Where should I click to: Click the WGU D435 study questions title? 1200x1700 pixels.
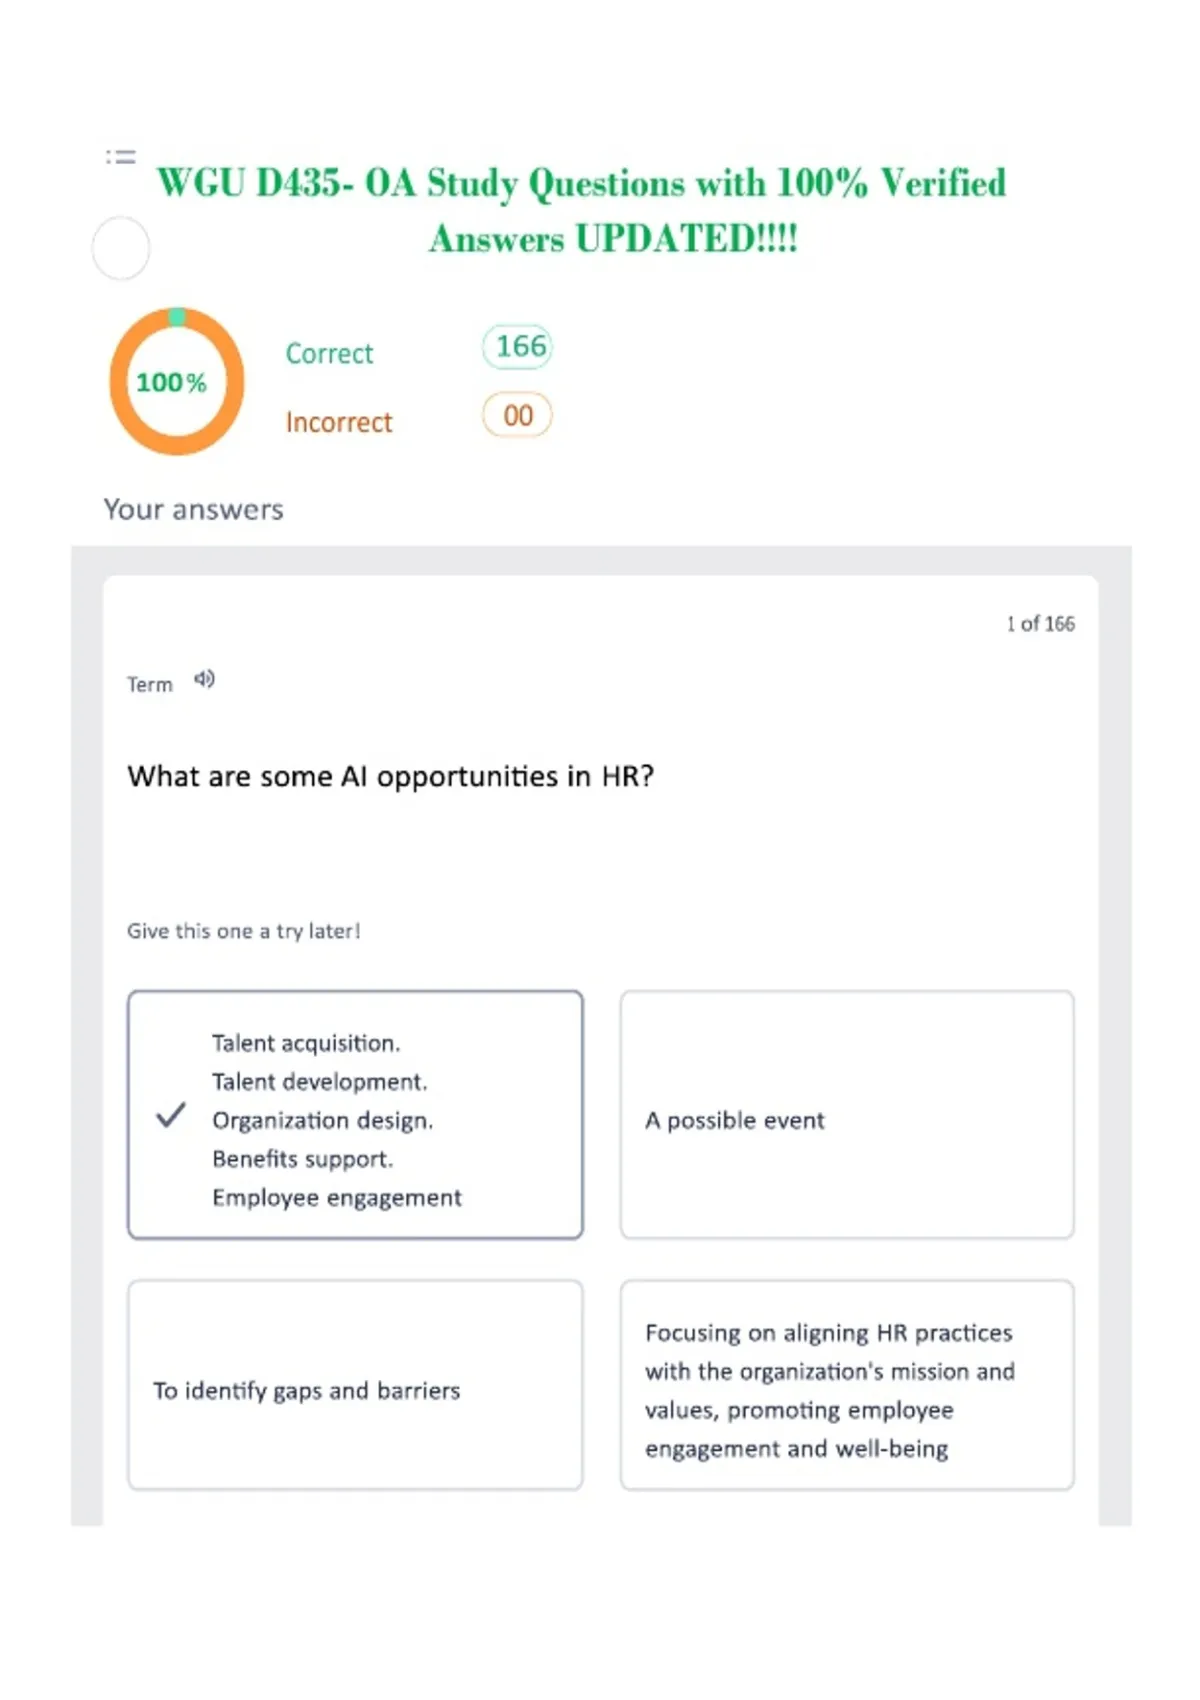tap(582, 211)
